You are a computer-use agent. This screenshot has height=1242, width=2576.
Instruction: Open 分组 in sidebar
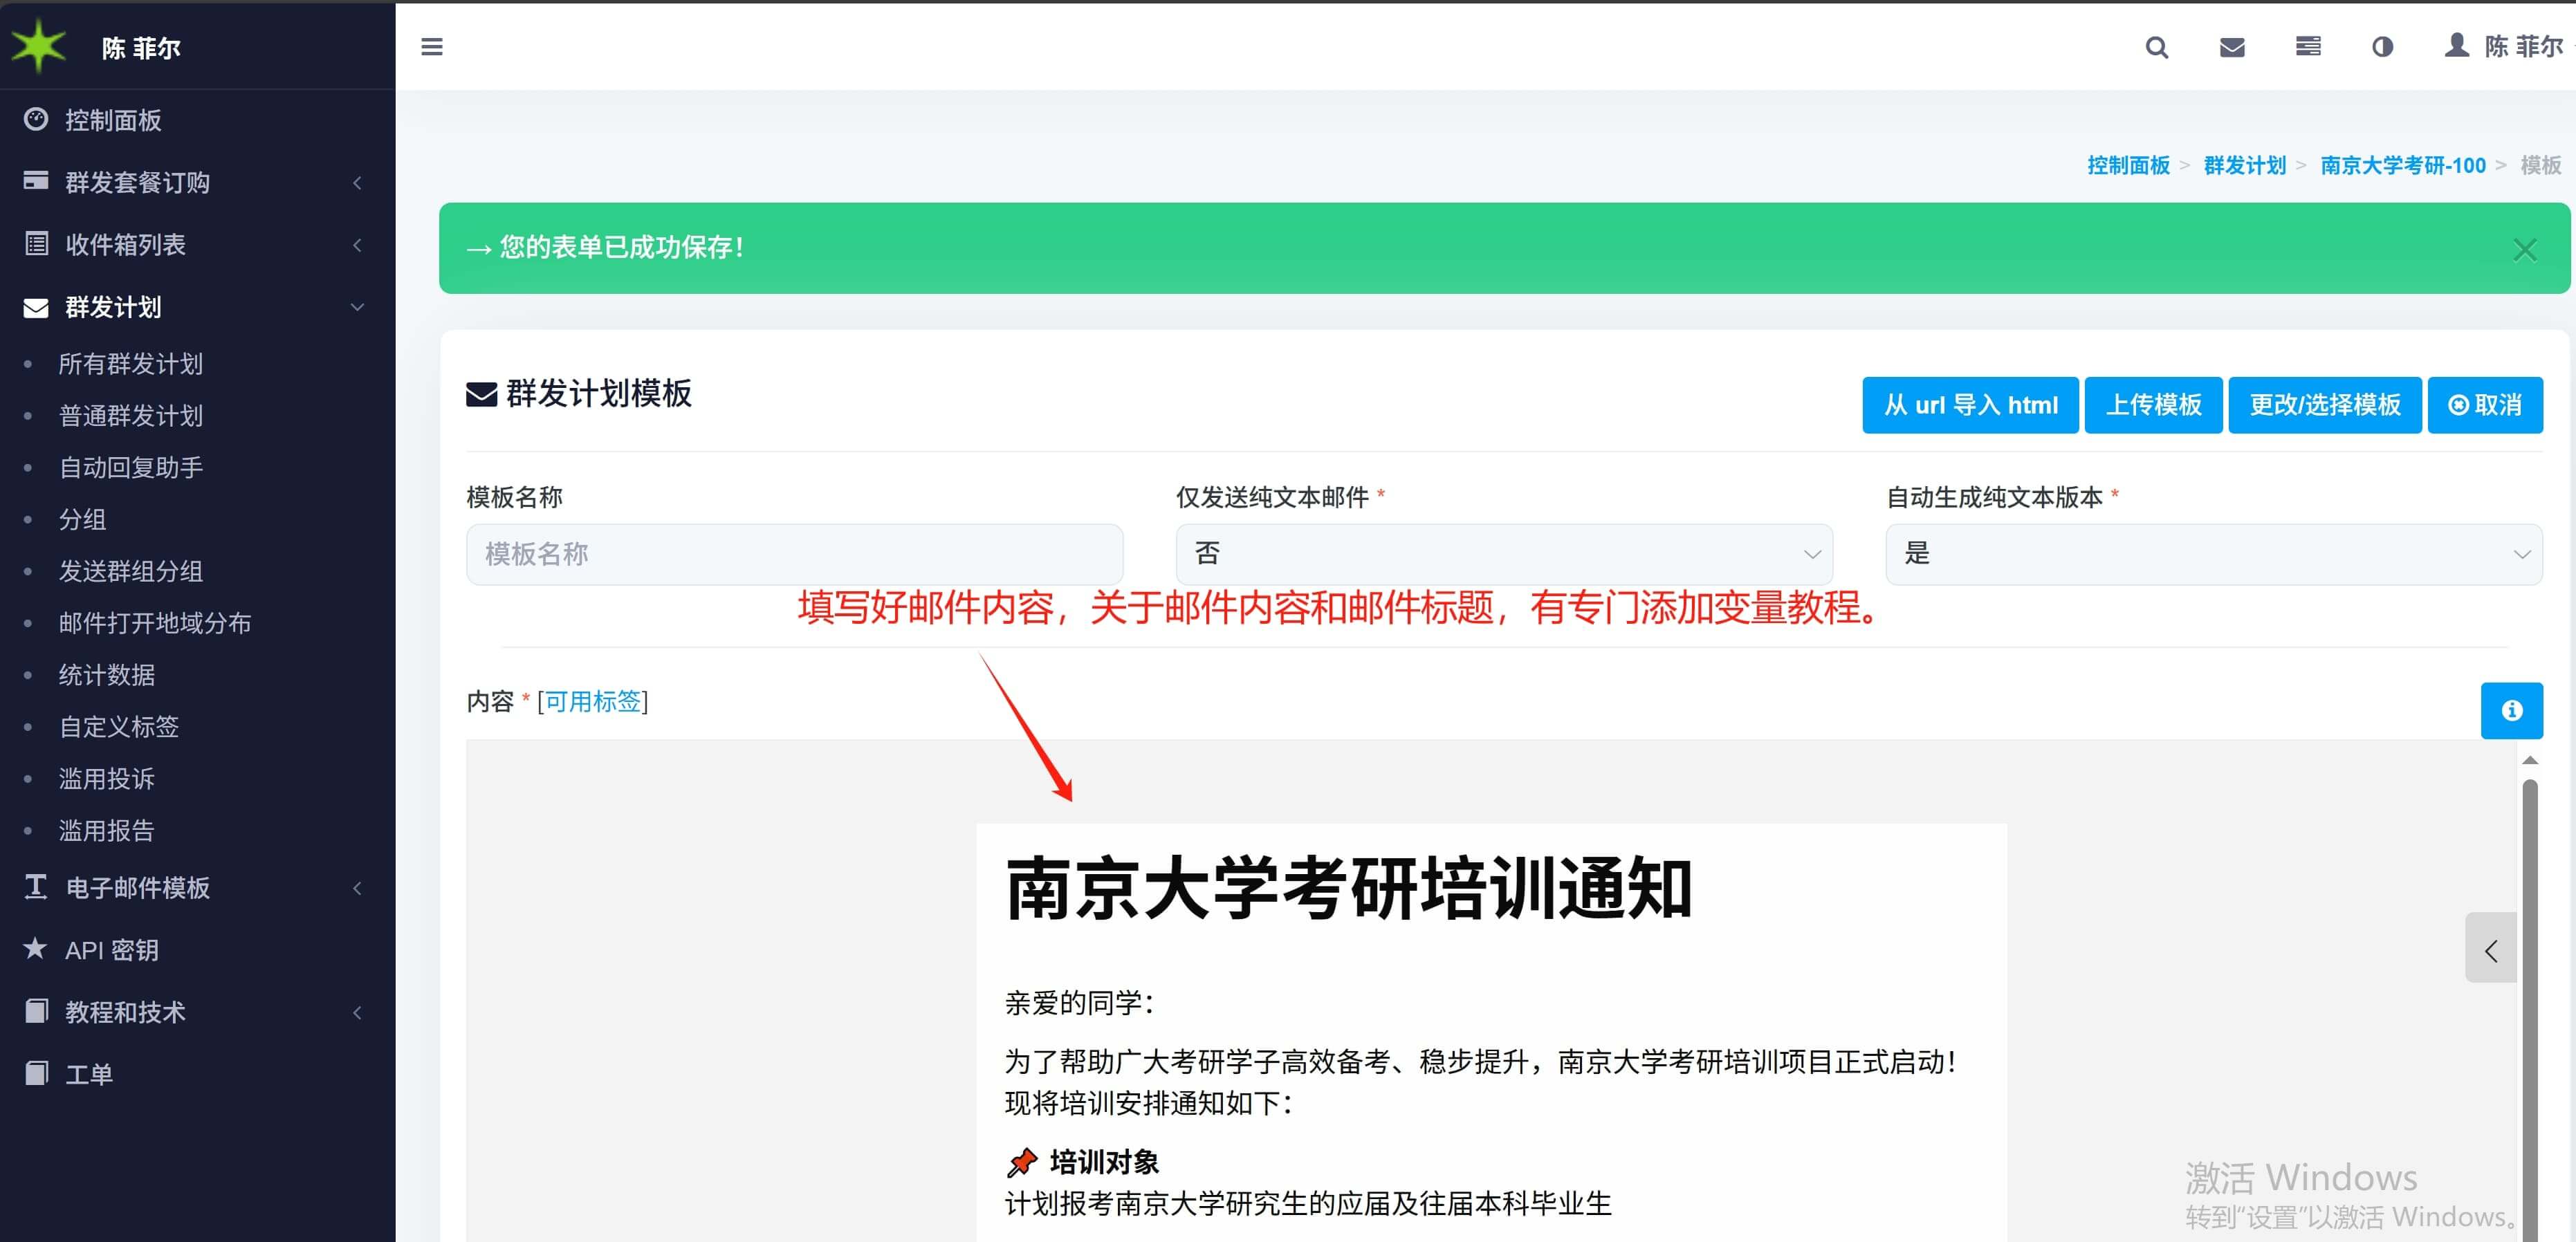[x=82, y=519]
